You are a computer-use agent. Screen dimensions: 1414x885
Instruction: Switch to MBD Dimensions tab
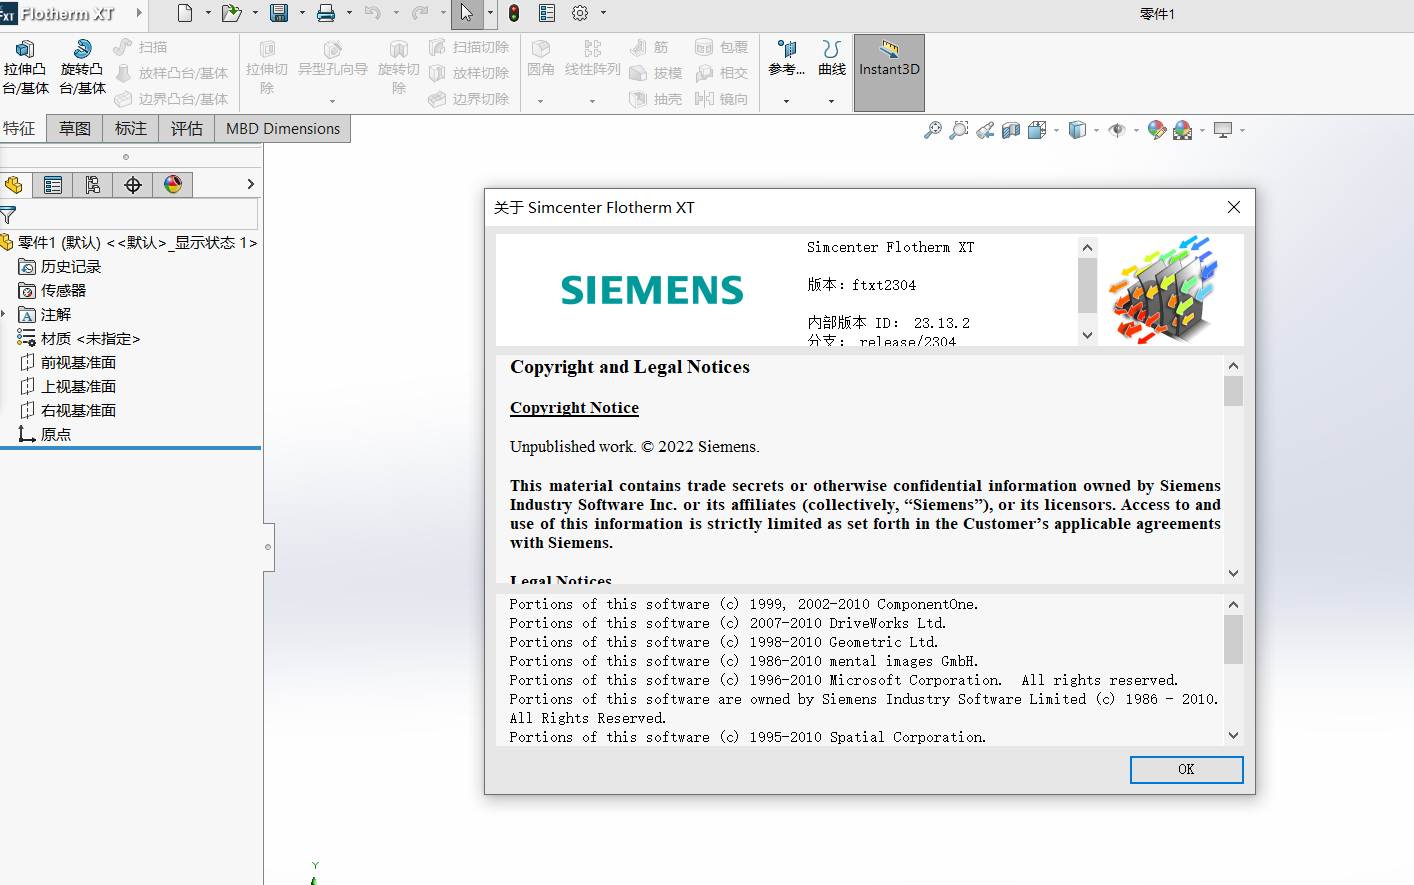click(283, 128)
